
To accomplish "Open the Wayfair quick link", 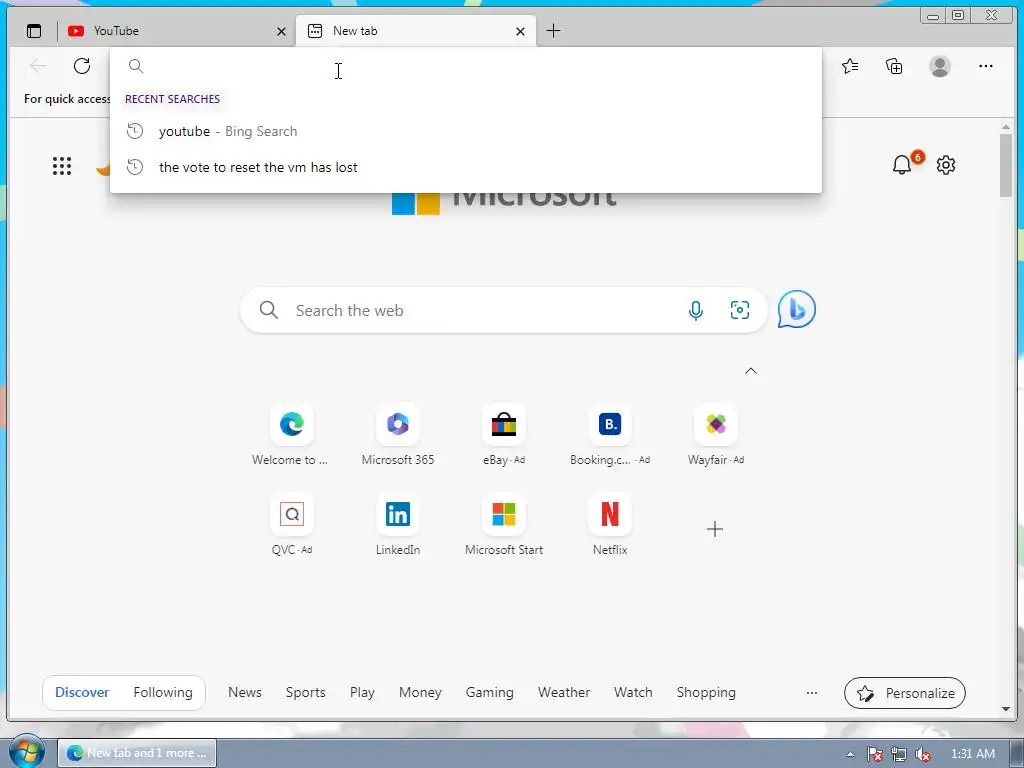I will point(716,435).
